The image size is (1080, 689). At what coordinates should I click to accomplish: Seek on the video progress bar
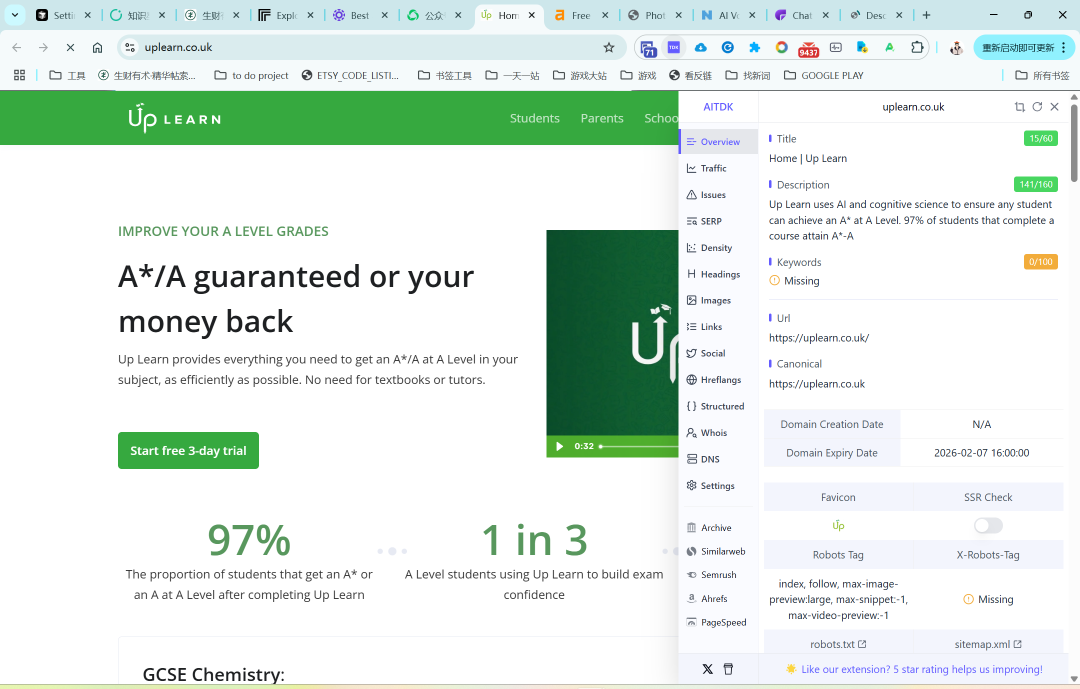[x=638, y=446]
